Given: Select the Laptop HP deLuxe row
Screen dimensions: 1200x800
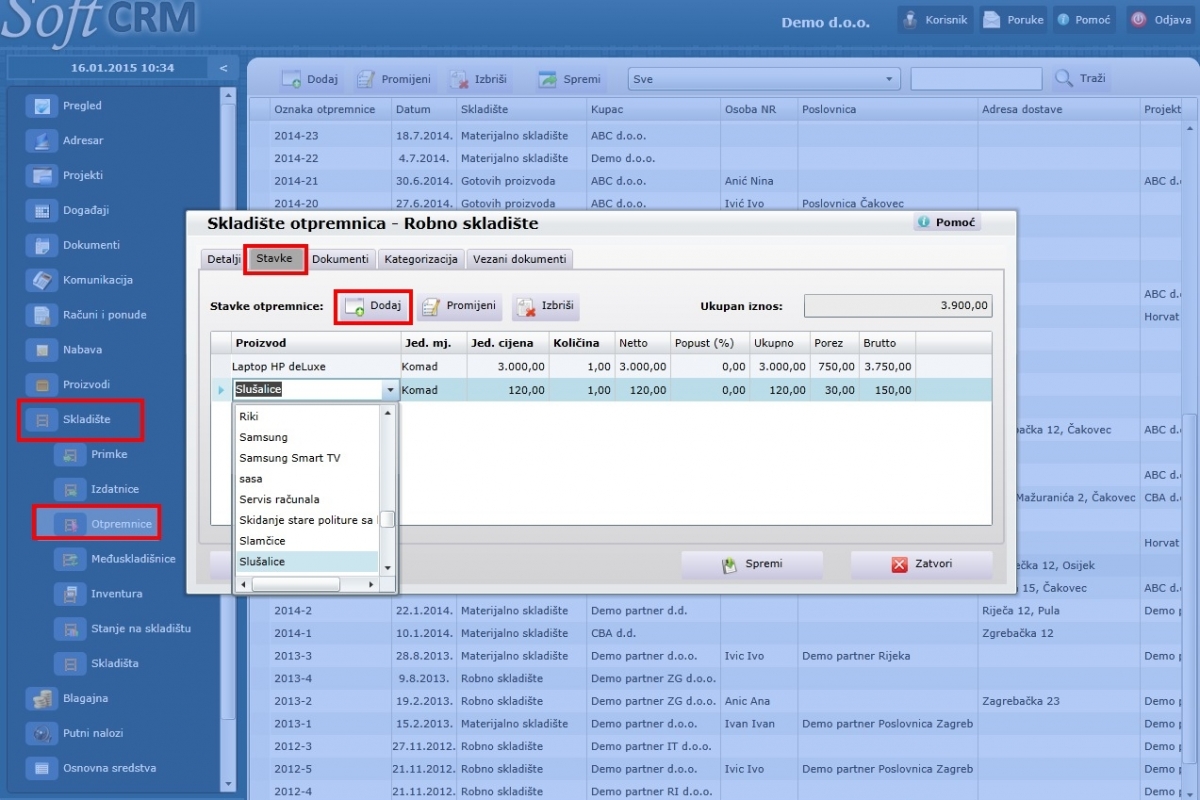Looking at the screenshot, I should tap(601, 367).
